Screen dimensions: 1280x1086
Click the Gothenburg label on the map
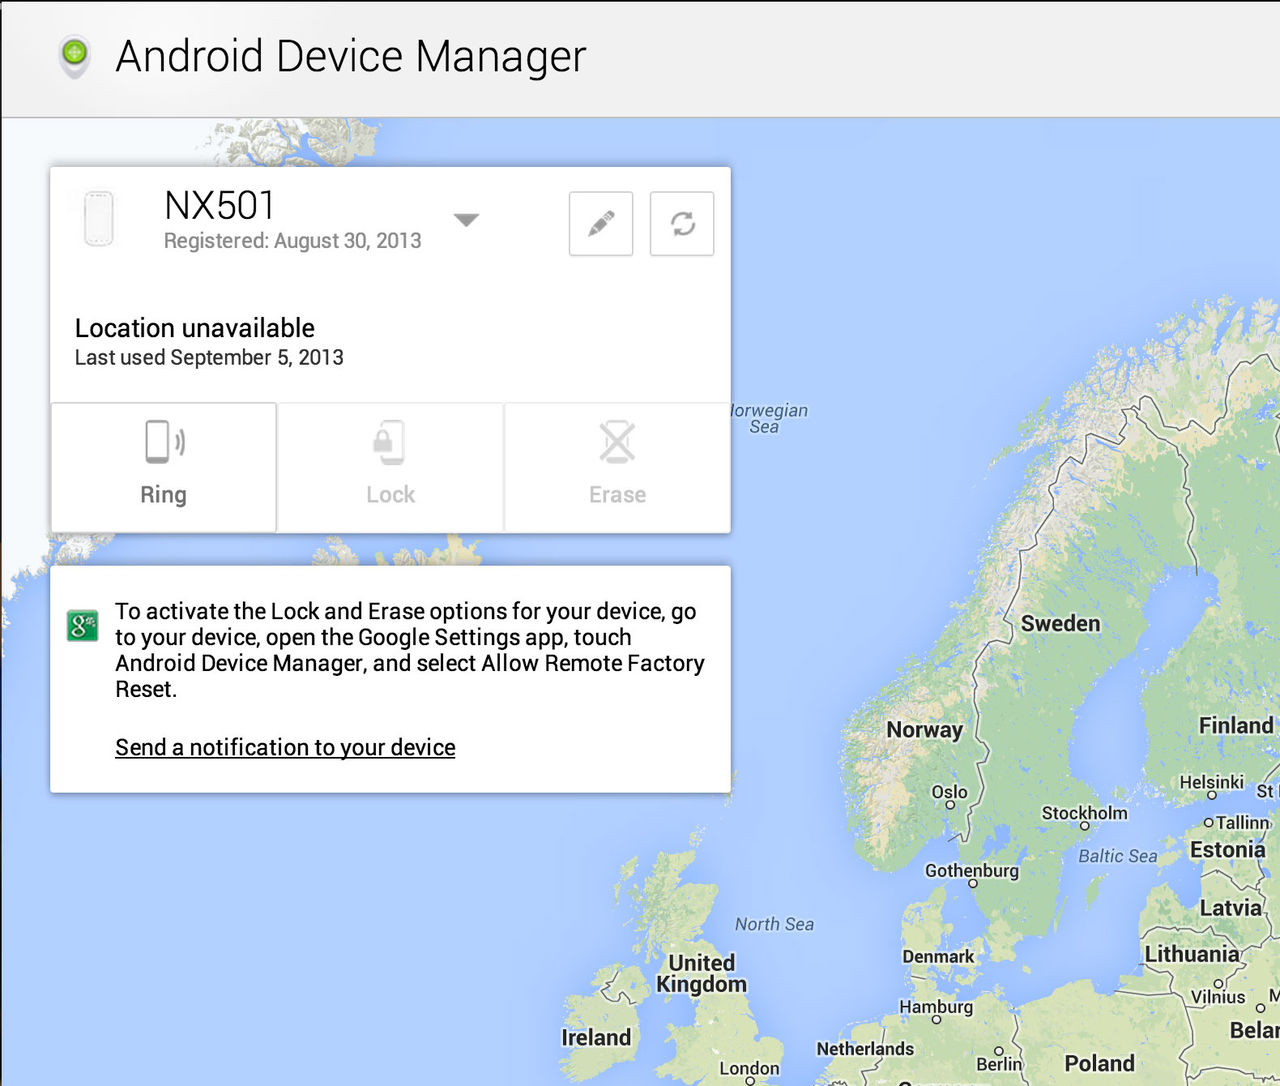[x=972, y=871]
